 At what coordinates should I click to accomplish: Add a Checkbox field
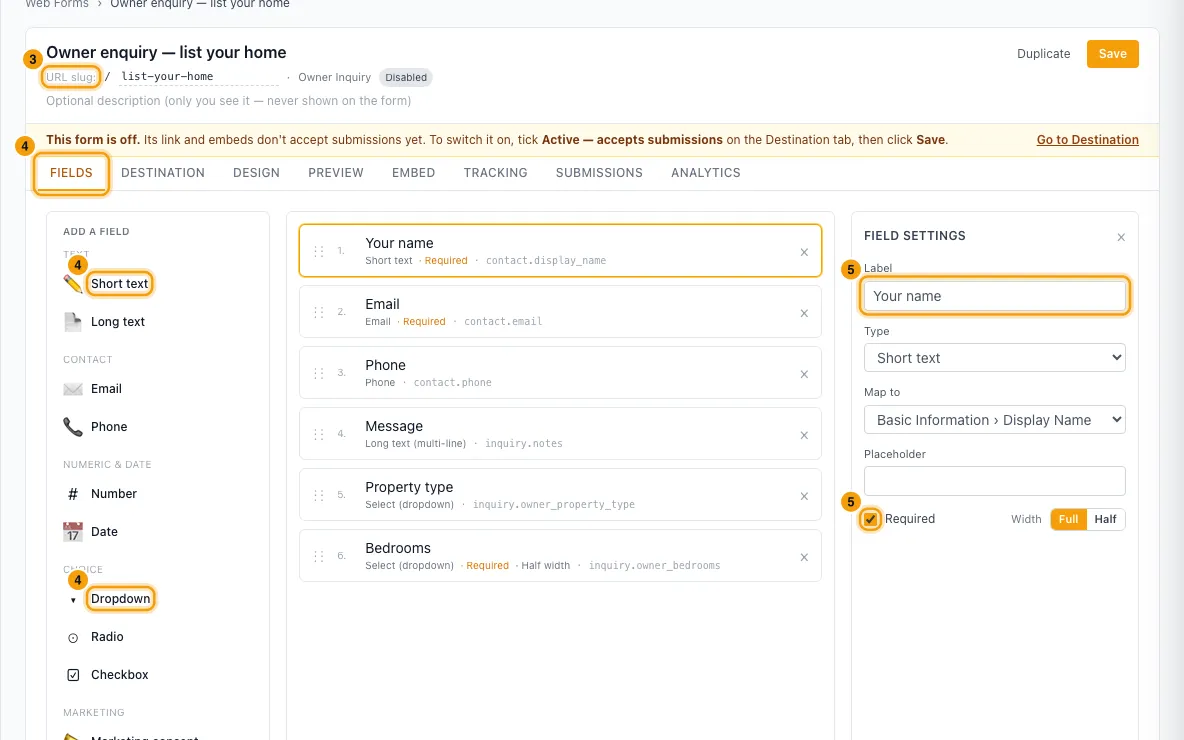coord(119,674)
